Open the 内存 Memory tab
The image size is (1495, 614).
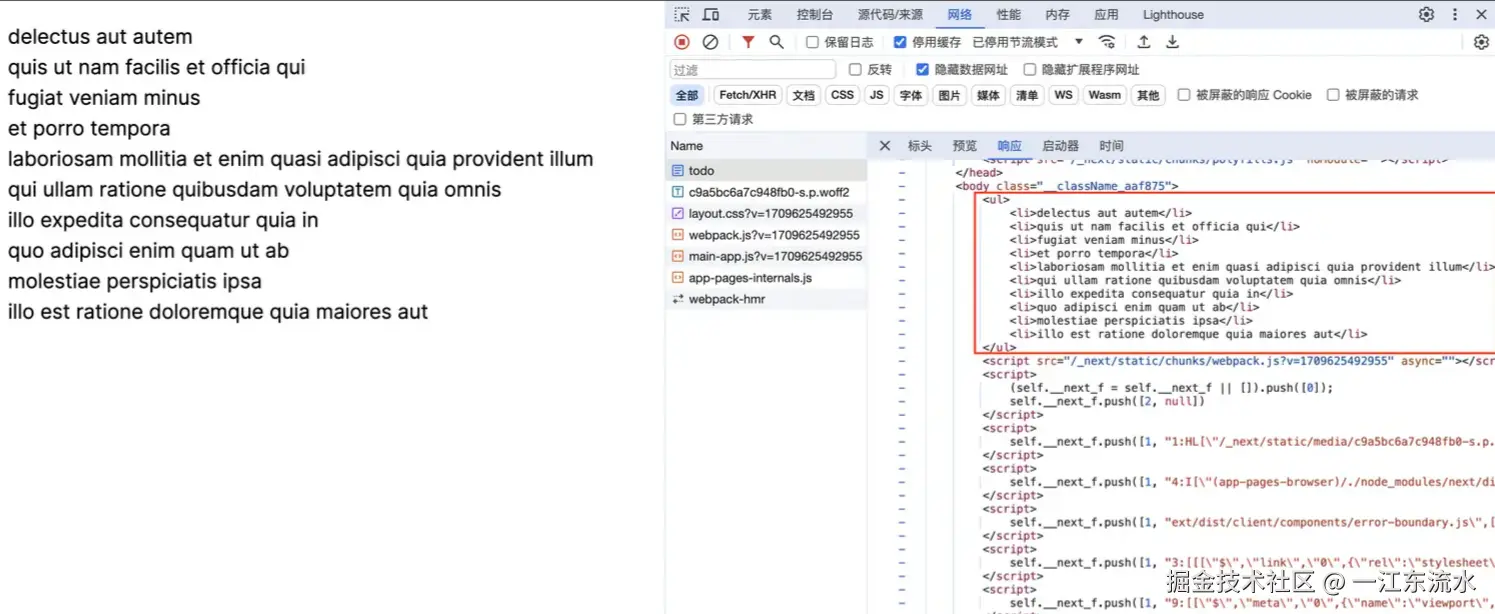(x=1058, y=15)
